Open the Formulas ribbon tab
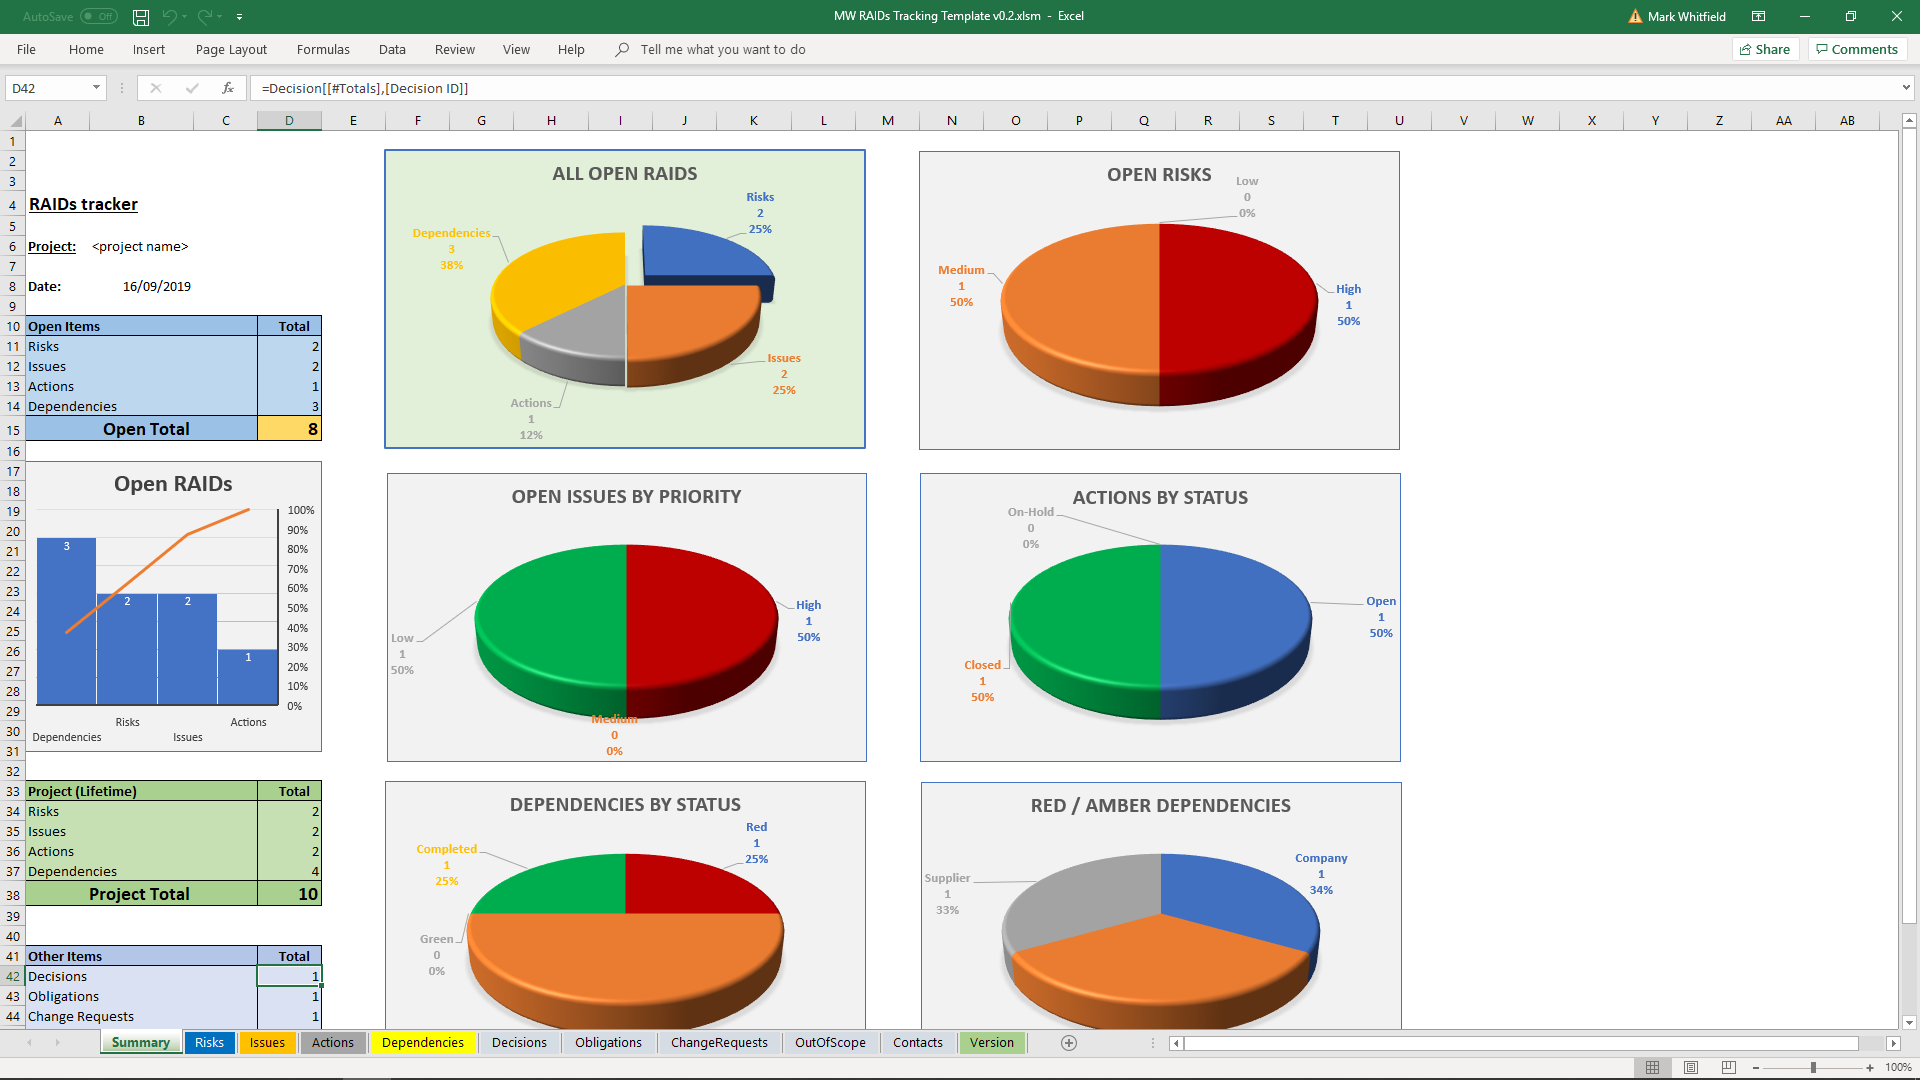 (323, 49)
